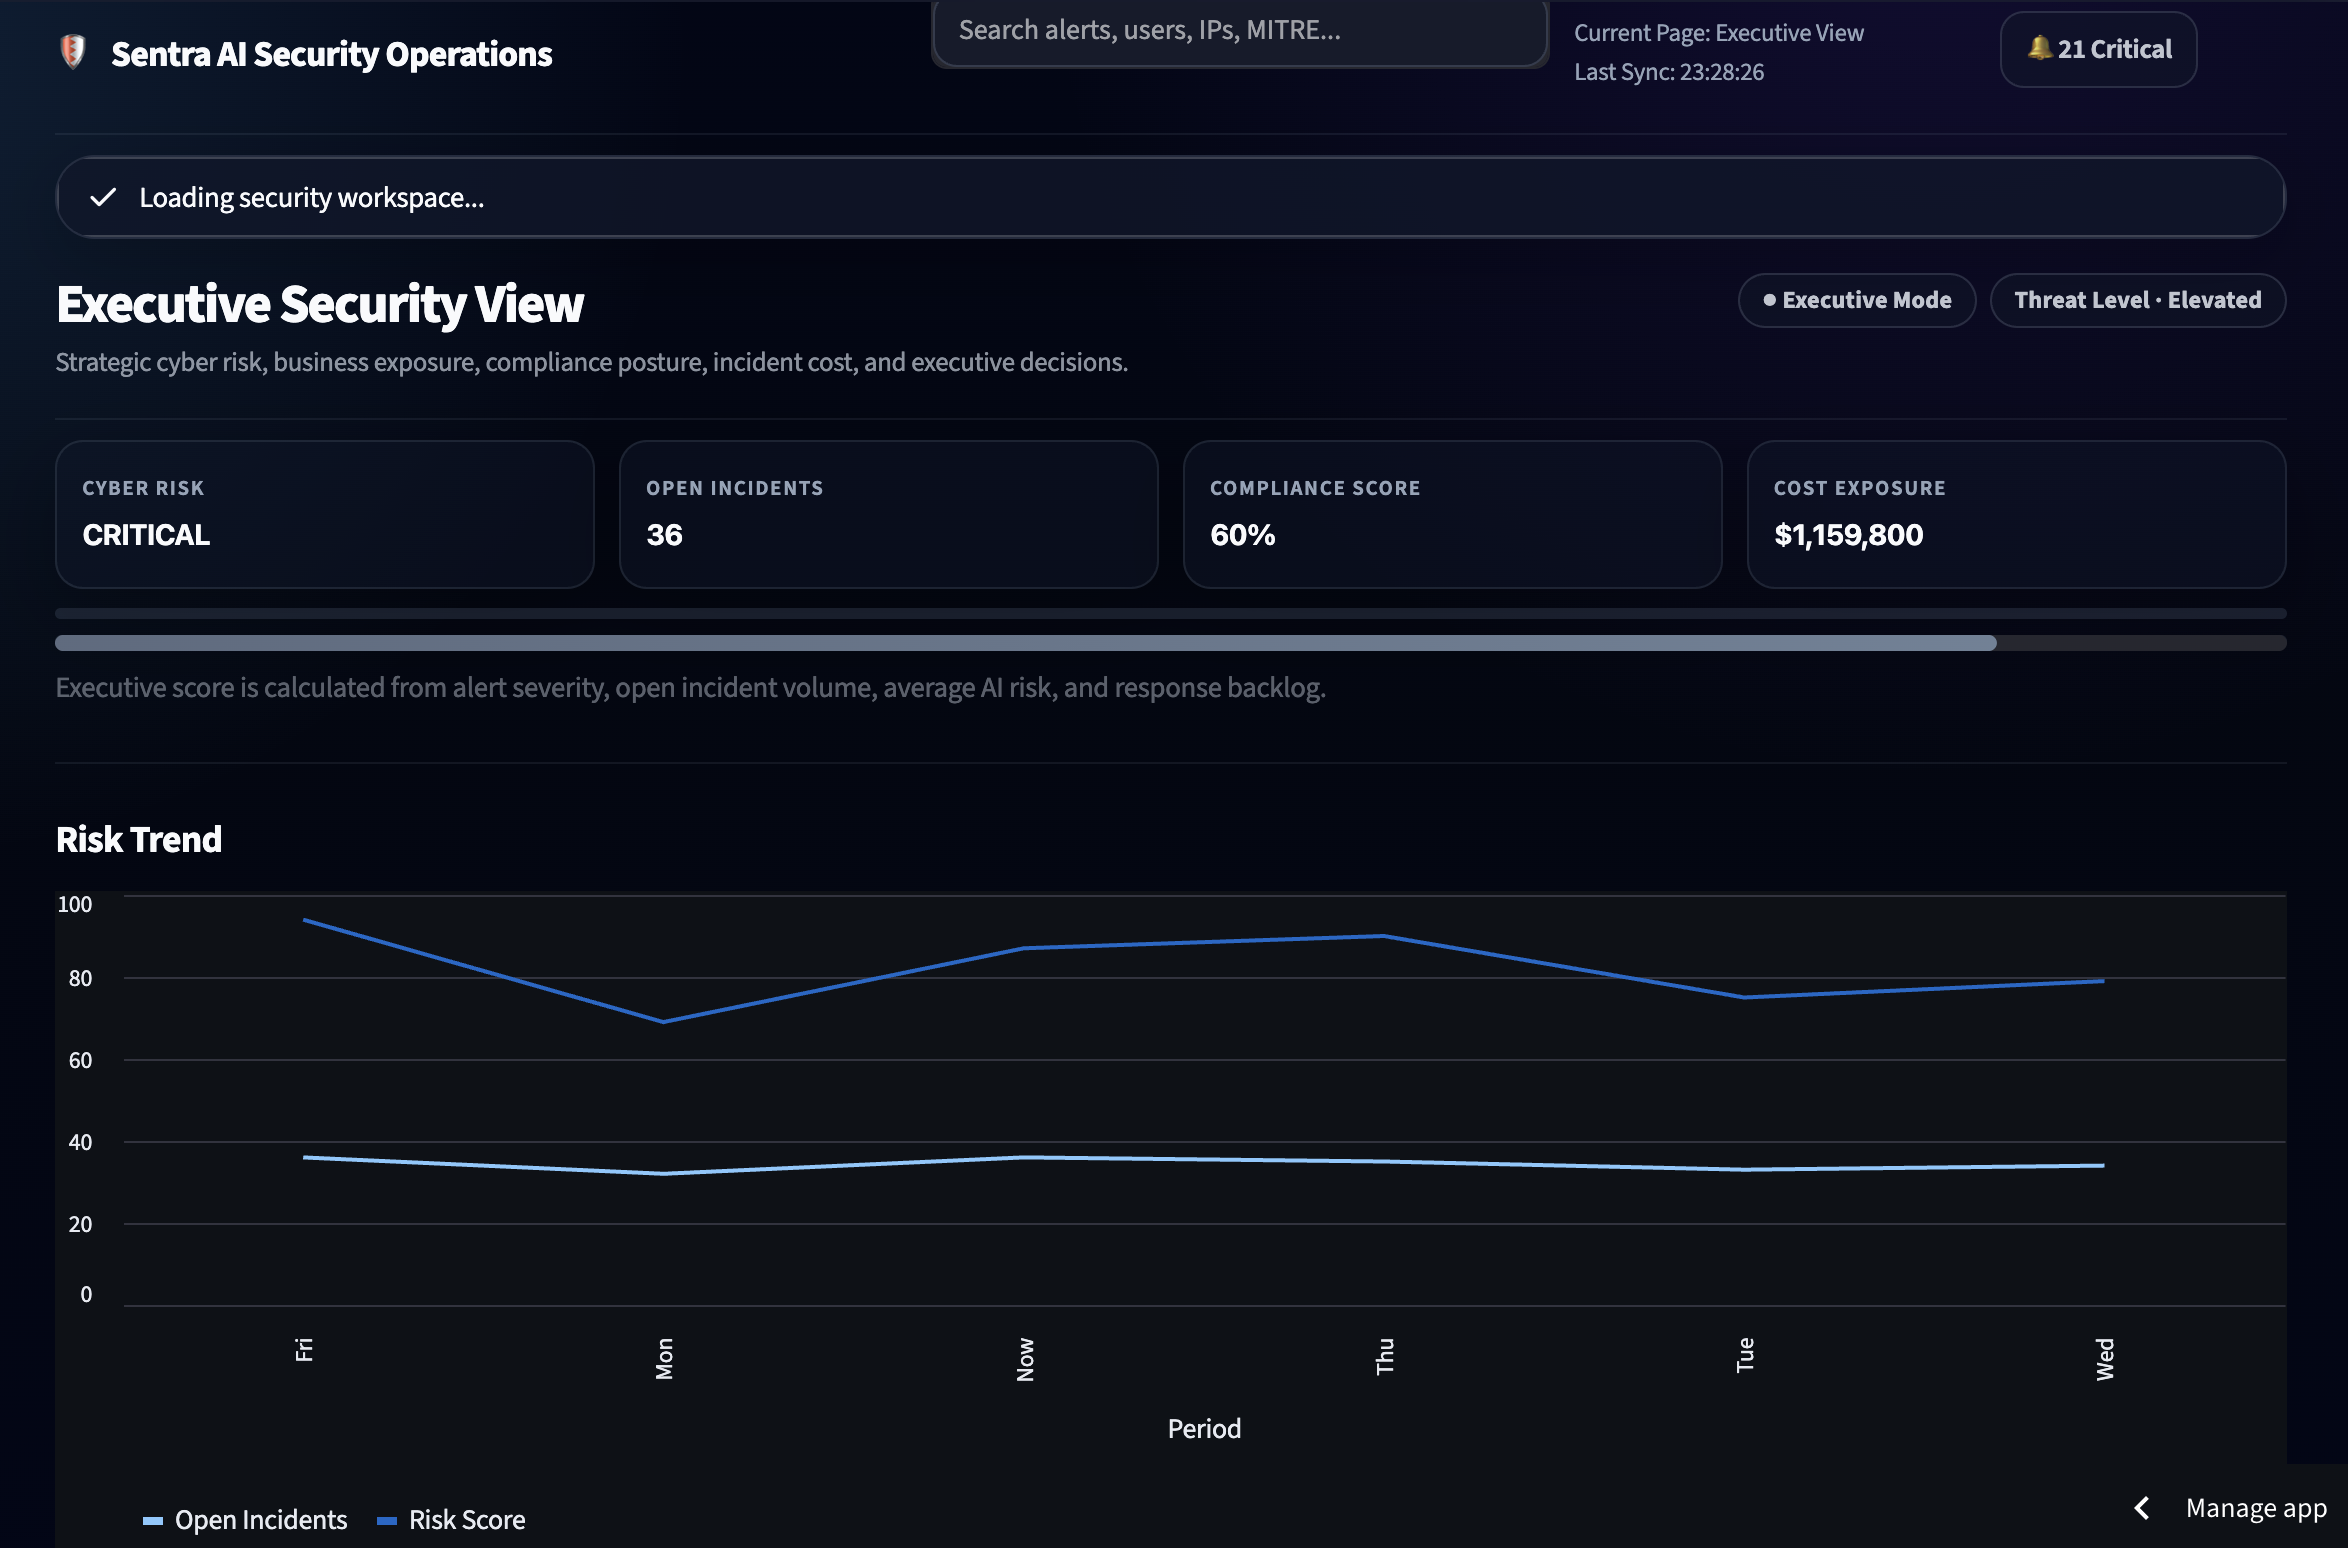This screenshot has width=2348, height=1548.
Task: Click the Open Incidents legend color marker
Action: coord(153,1521)
